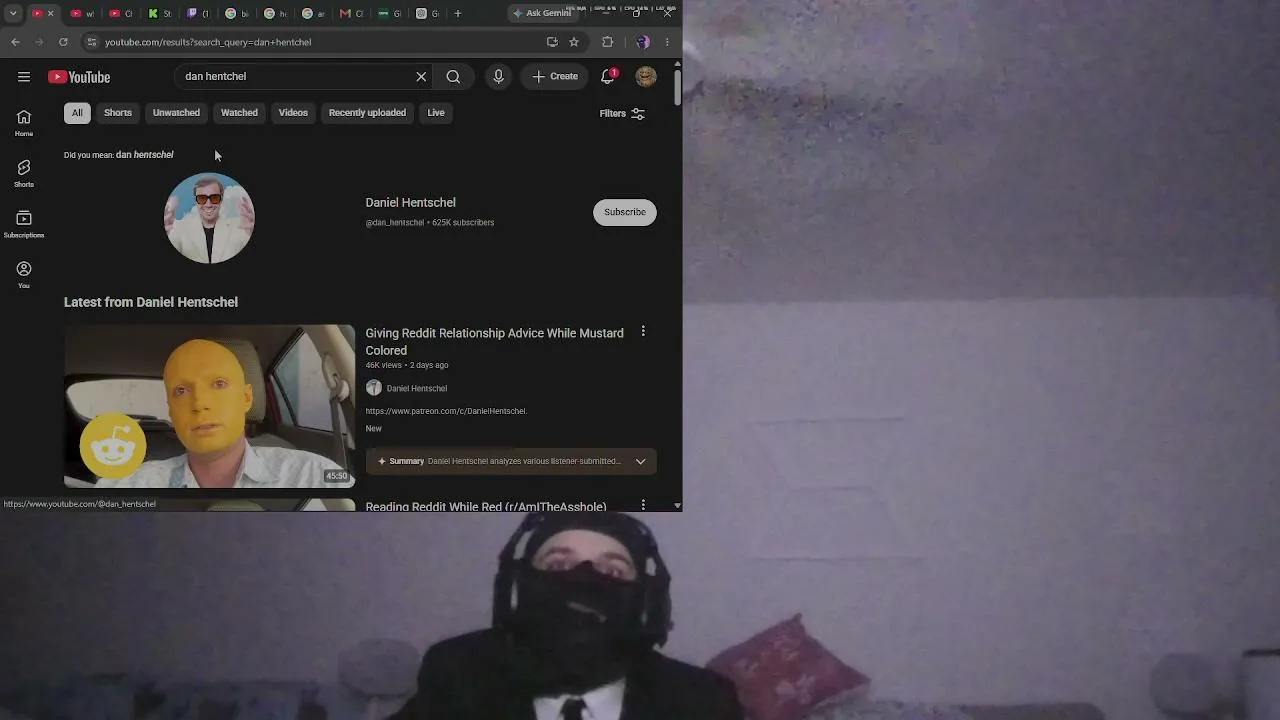Image resolution: width=1280 pixels, height=720 pixels.
Task: Click the Patreon link description text
Action: [x=446, y=411]
